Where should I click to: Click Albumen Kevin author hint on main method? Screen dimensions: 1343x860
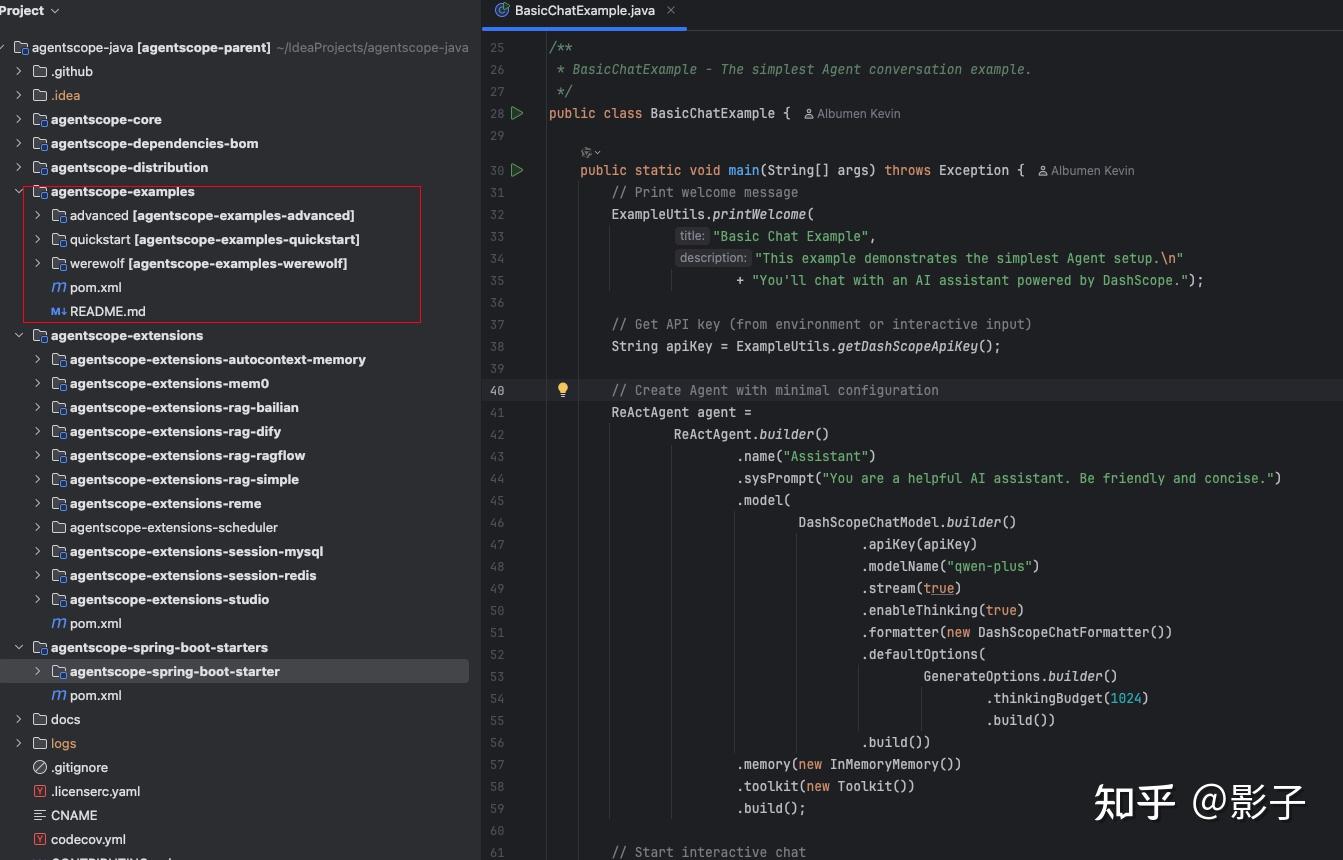tap(1087, 171)
